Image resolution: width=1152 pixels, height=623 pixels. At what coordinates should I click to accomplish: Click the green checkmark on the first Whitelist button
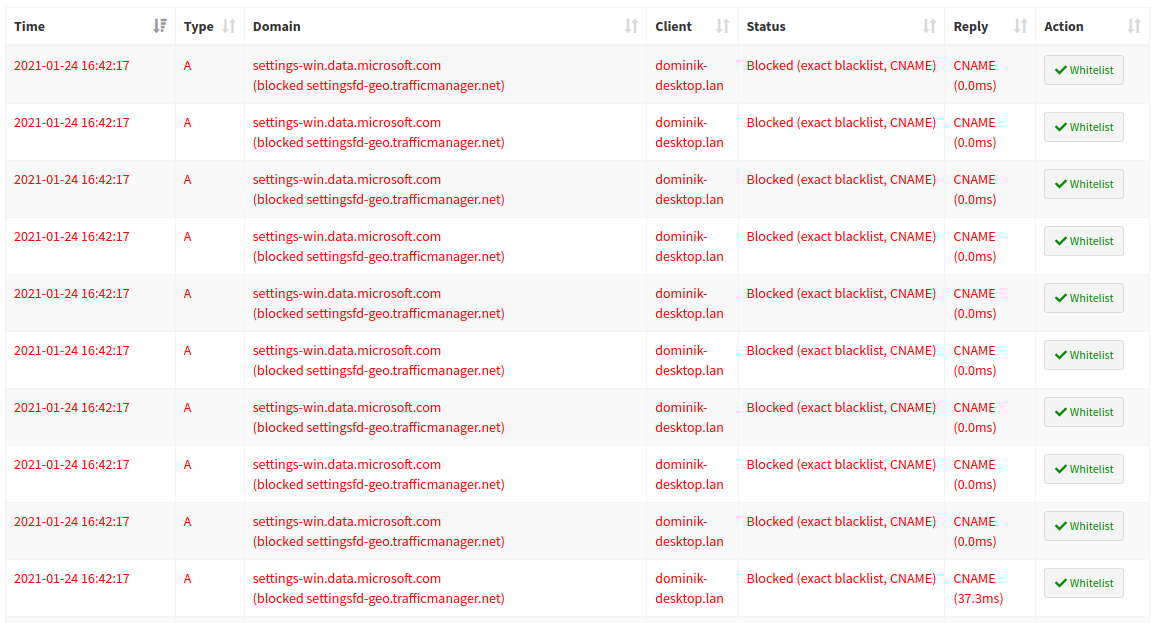[1060, 70]
